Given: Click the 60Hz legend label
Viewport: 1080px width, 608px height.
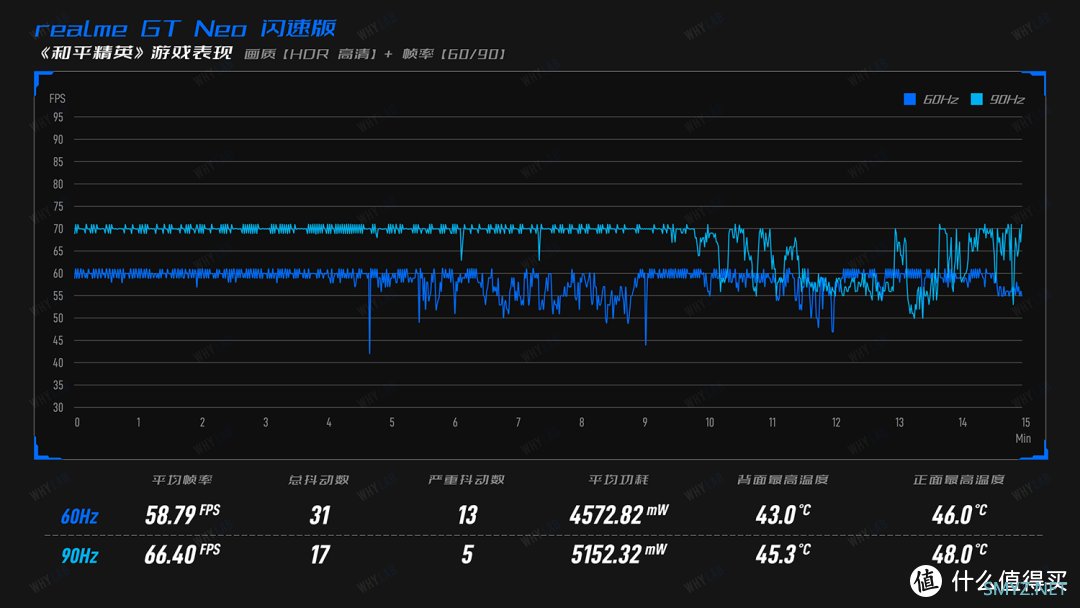Looking at the screenshot, I should 940,100.
